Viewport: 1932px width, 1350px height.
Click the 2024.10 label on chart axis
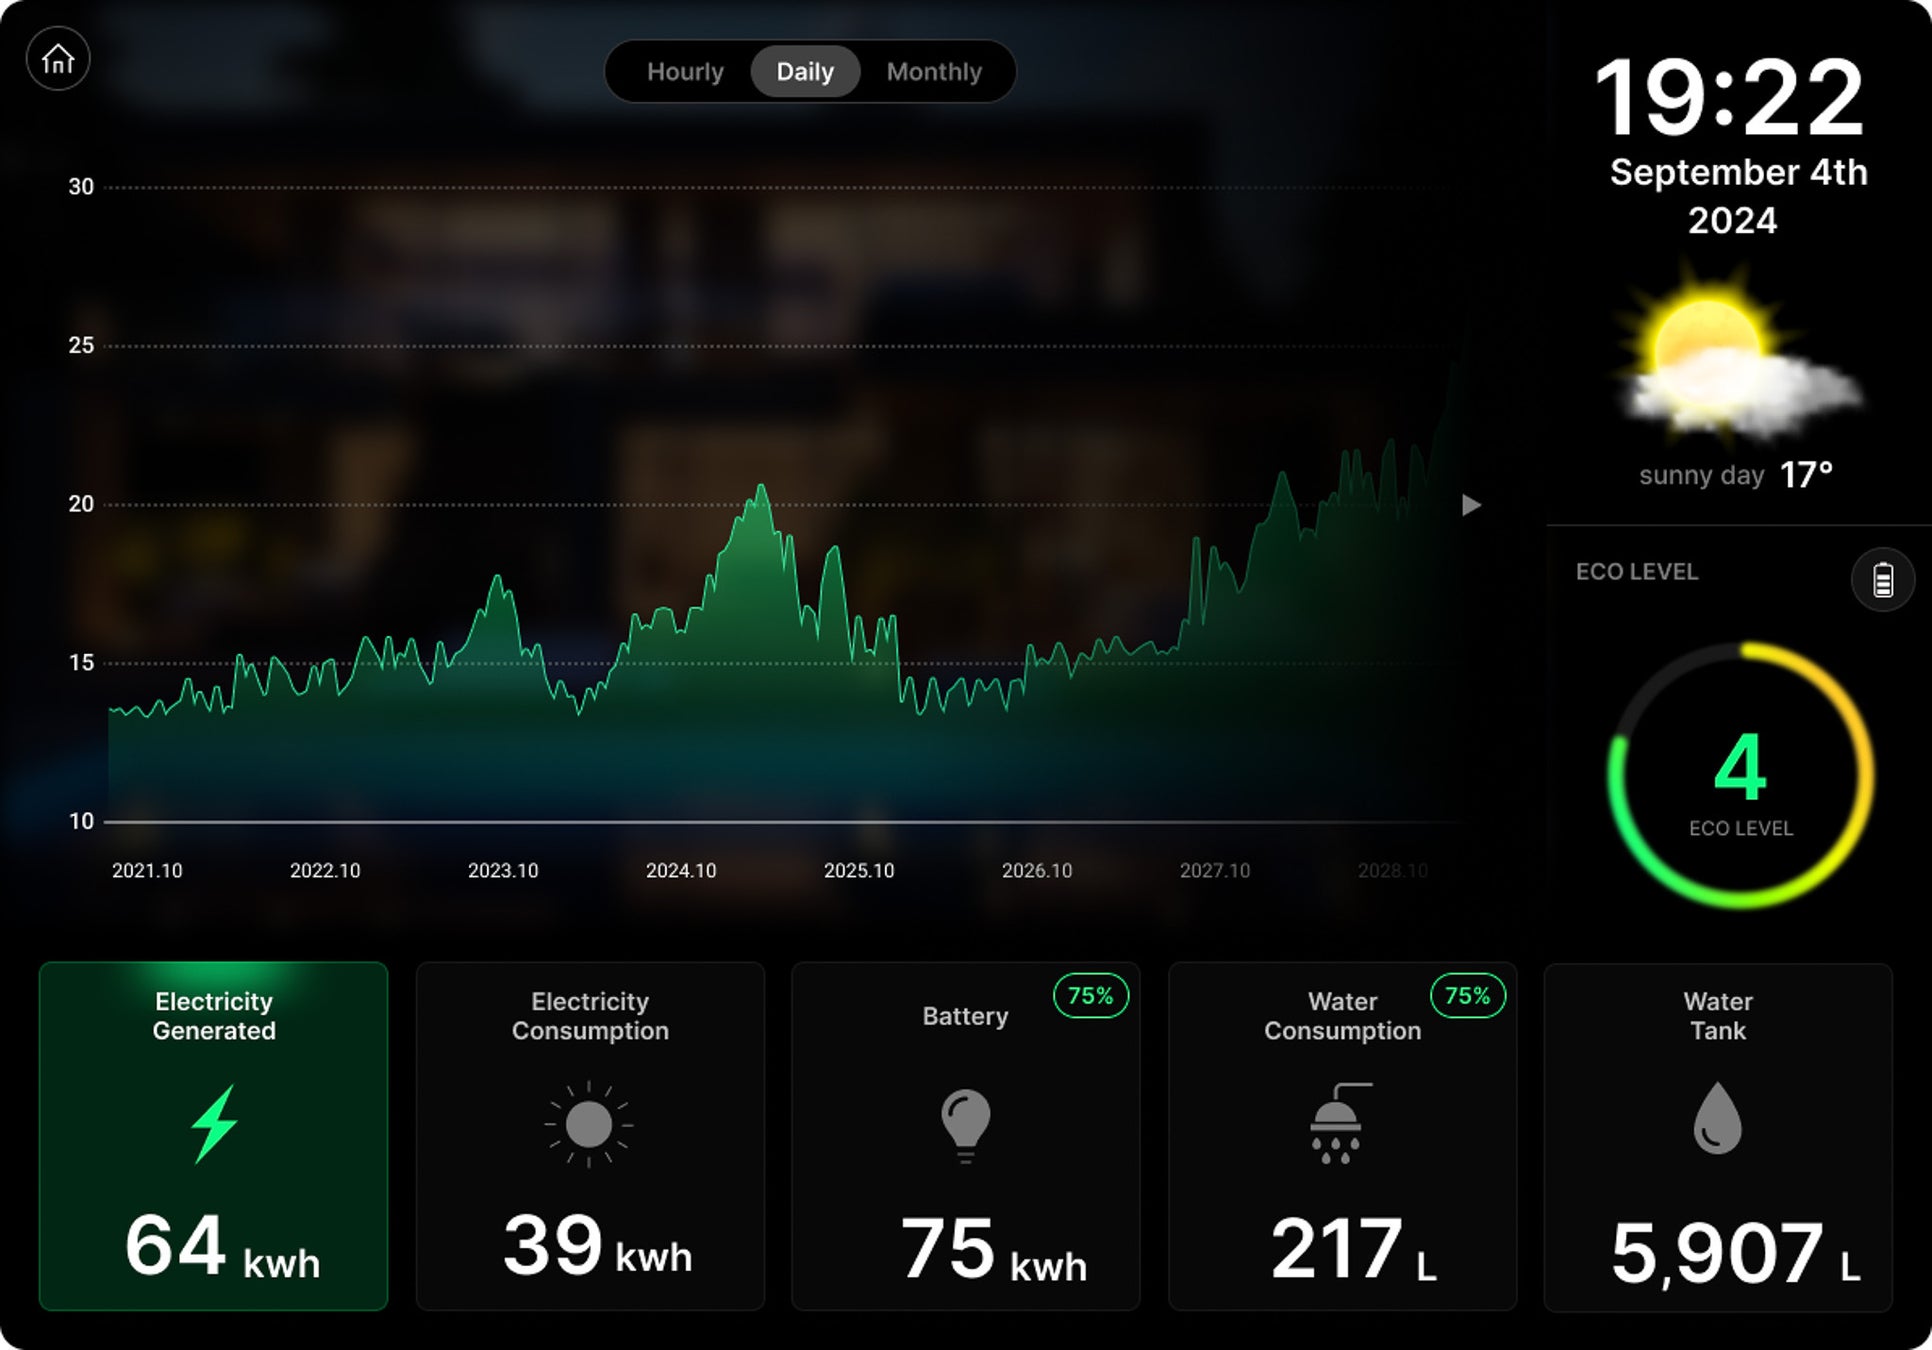tap(681, 871)
